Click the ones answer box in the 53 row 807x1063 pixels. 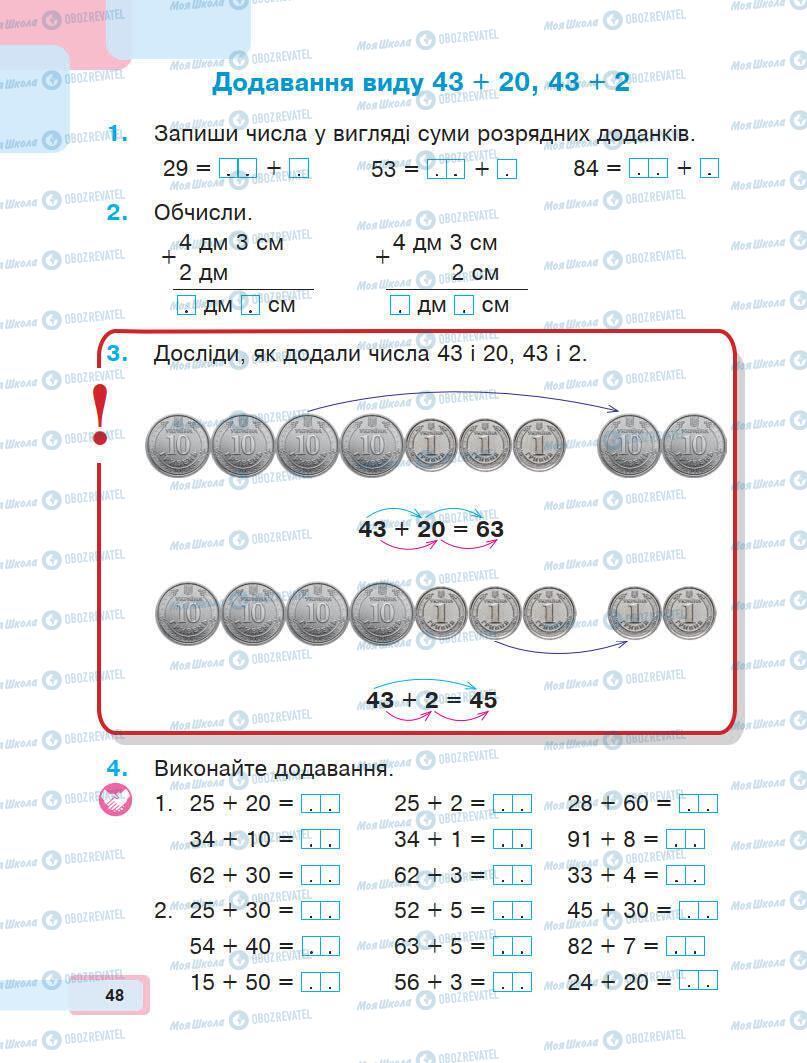pos(507,168)
